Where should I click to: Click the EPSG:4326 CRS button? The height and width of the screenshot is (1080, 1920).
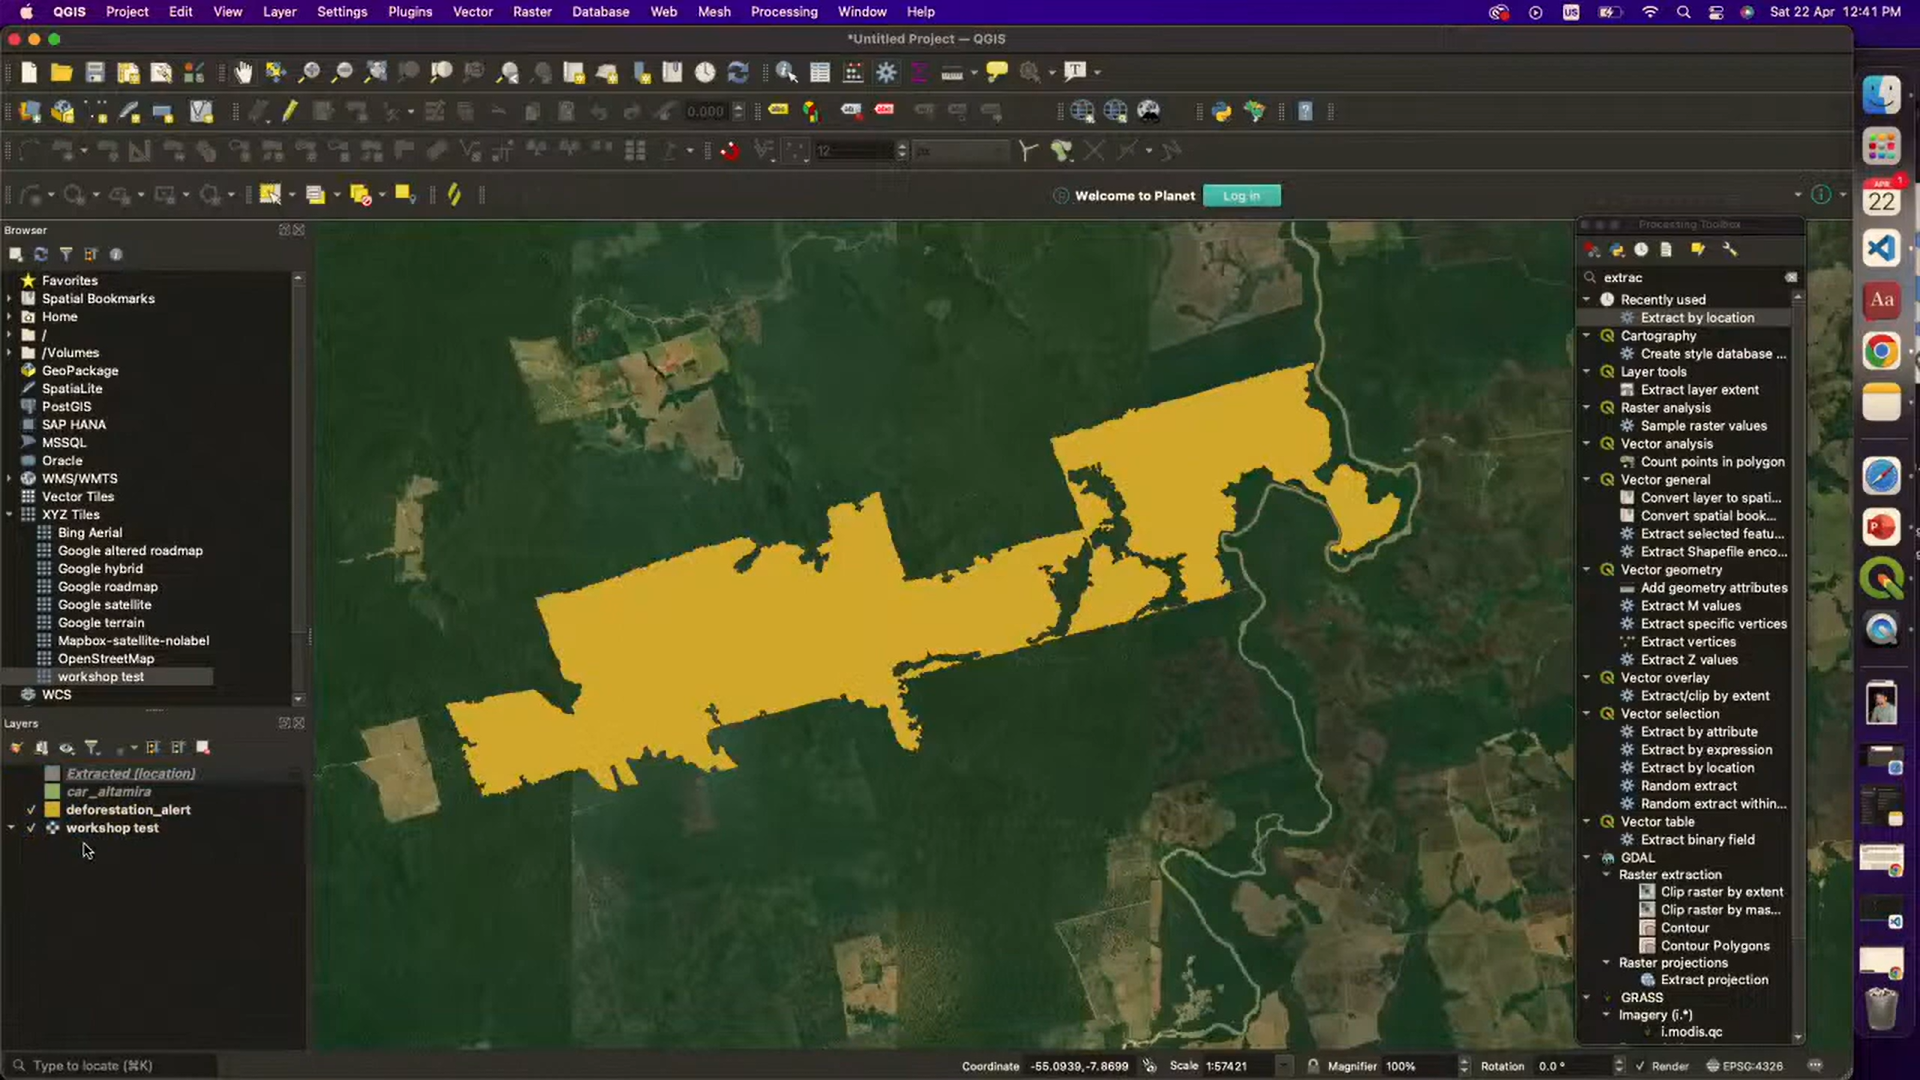1744,1066
